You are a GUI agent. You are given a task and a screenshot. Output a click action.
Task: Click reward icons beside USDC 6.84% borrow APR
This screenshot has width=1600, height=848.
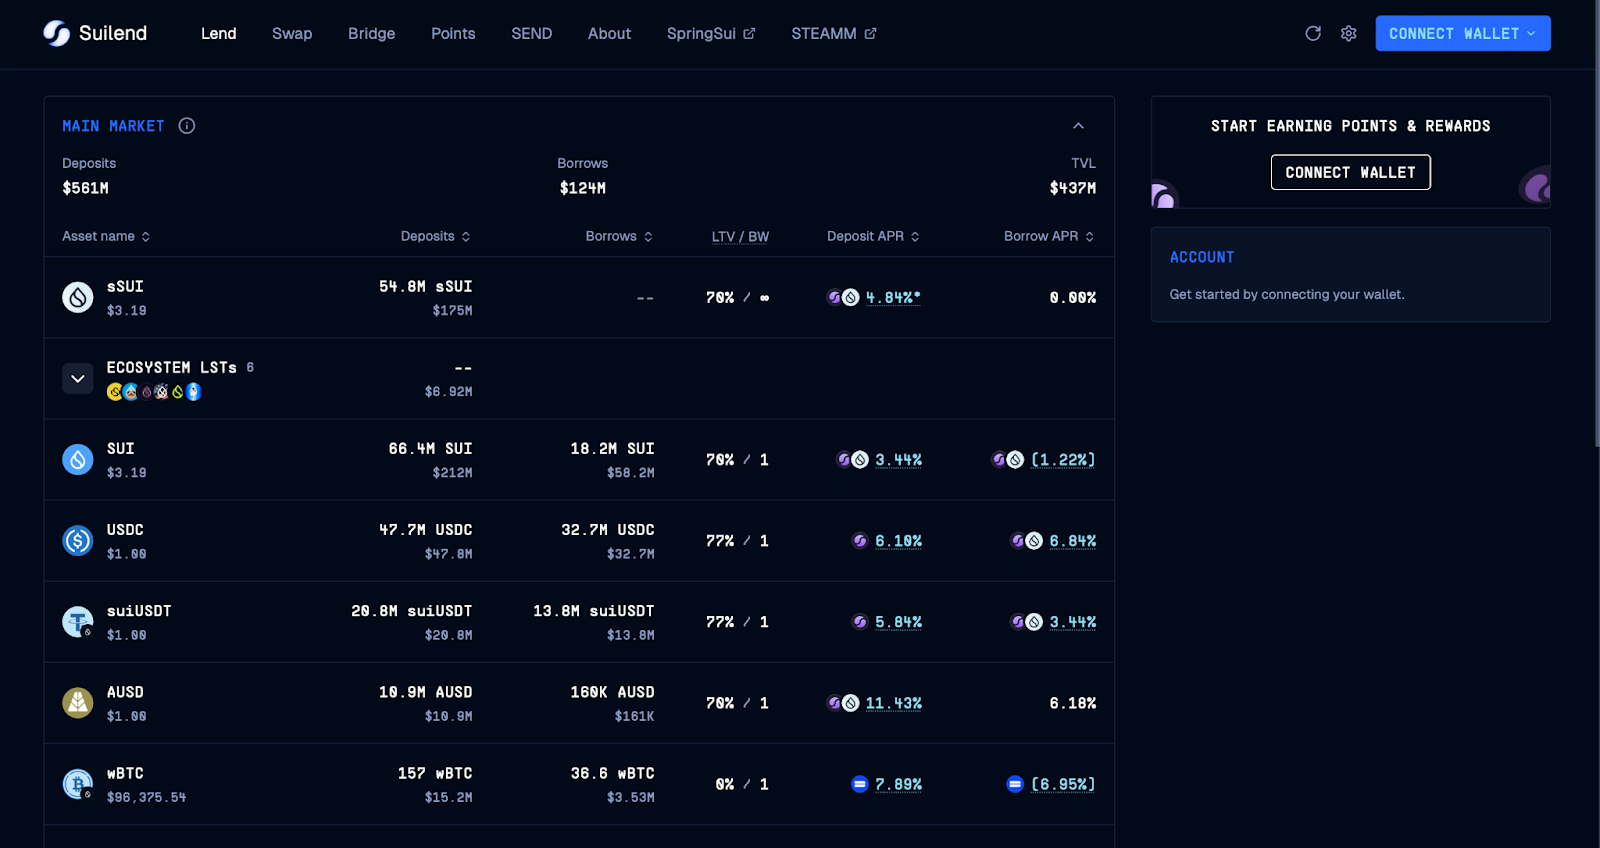click(1027, 541)
